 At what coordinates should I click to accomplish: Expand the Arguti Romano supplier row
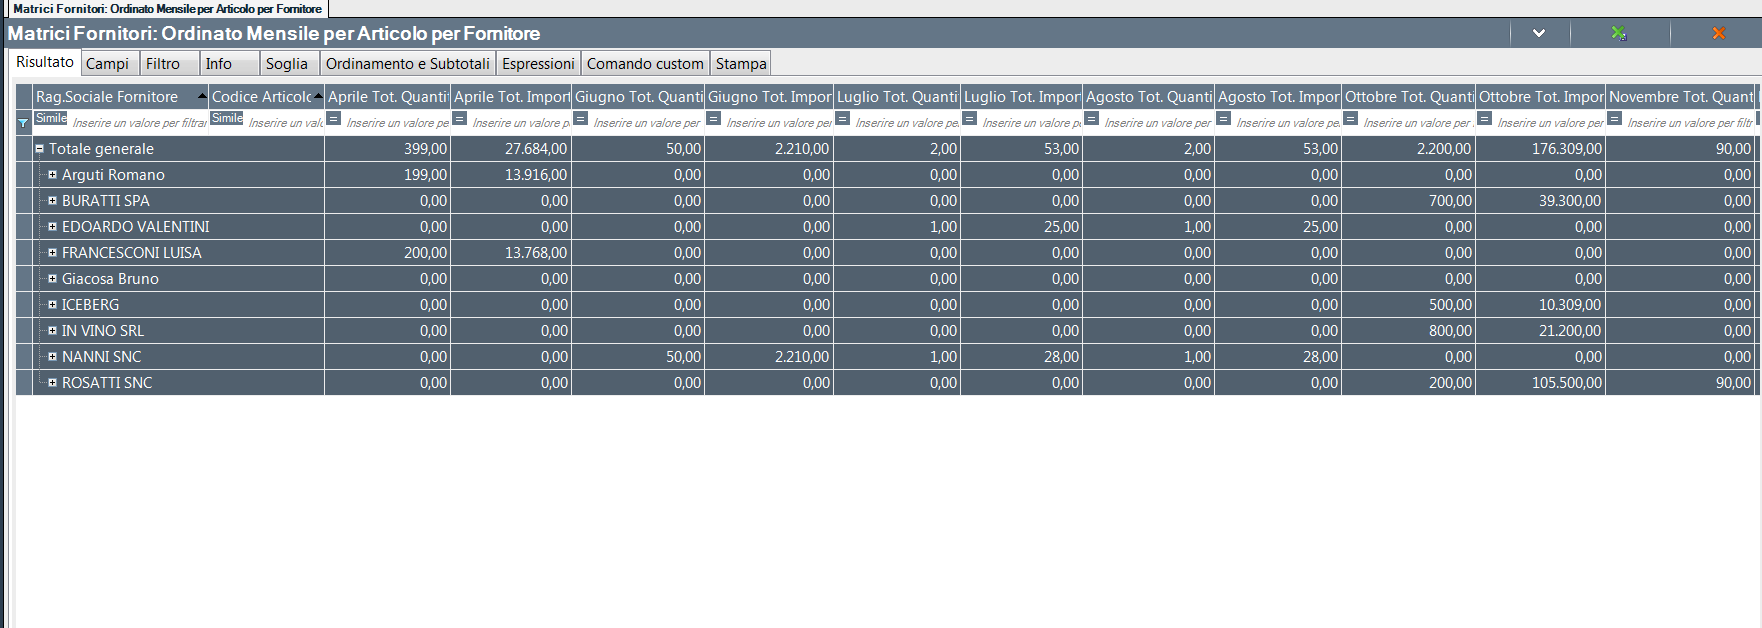(x=53, y=174)
